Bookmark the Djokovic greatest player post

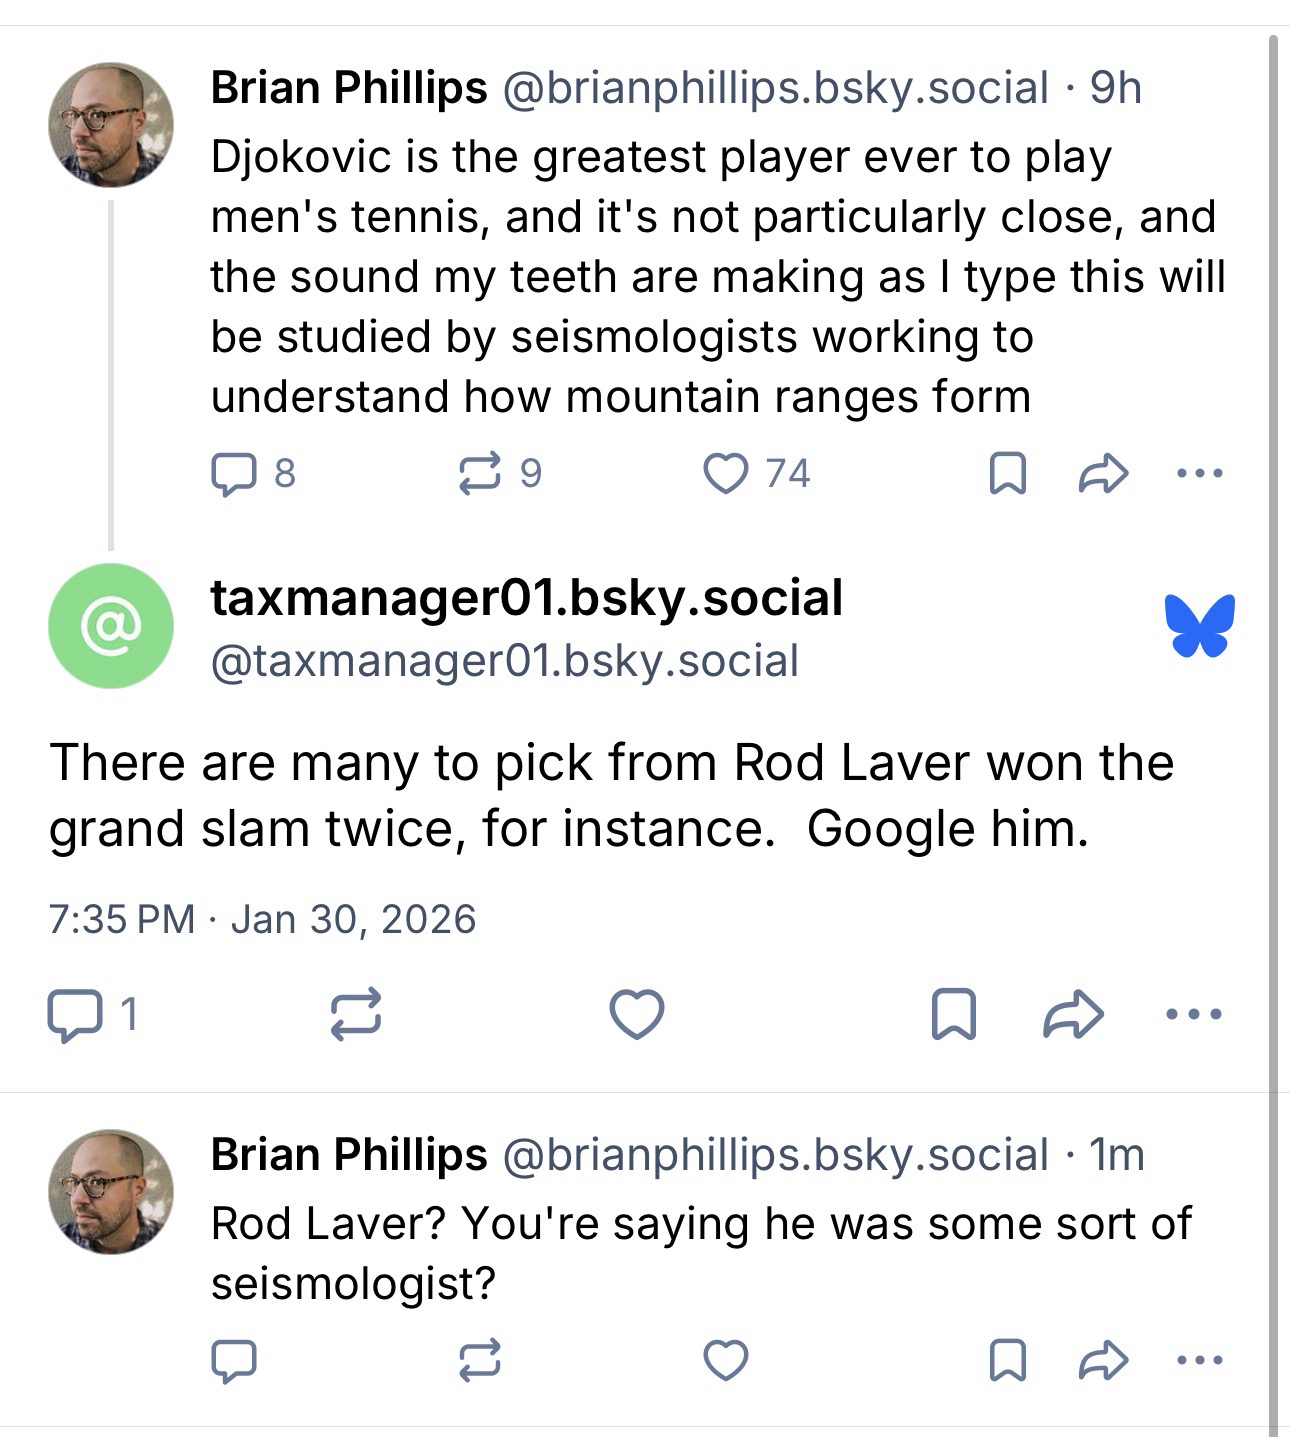(x=1007, y=474)
